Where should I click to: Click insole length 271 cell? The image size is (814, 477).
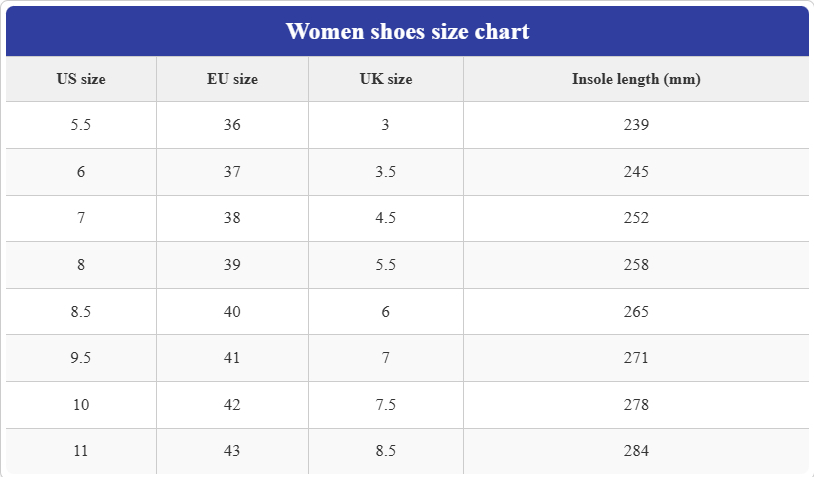point(636,358)
